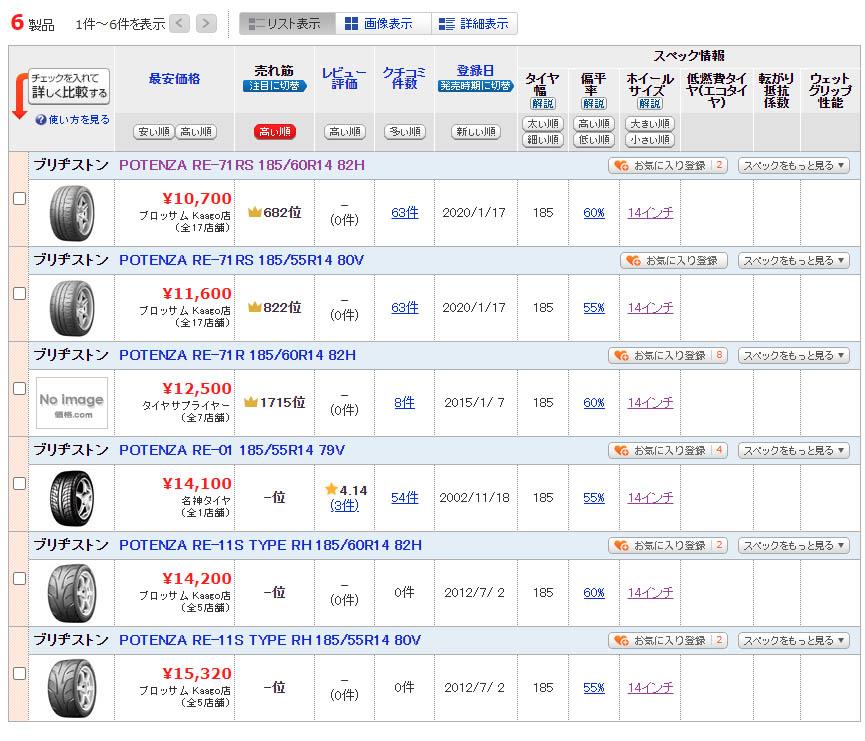This screenshot has height=741, width=865.
Task: Click 1715位 crown ranking icon
Action: tap(251, 402)
